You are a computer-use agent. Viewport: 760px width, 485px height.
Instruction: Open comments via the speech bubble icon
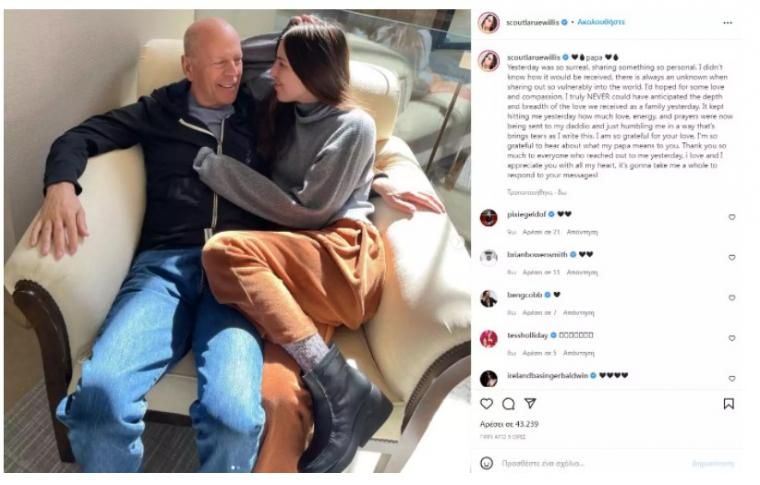click(x=508, y=404)
